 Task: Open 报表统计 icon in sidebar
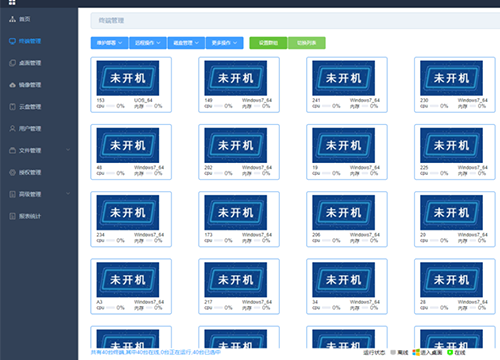point(12,216)
